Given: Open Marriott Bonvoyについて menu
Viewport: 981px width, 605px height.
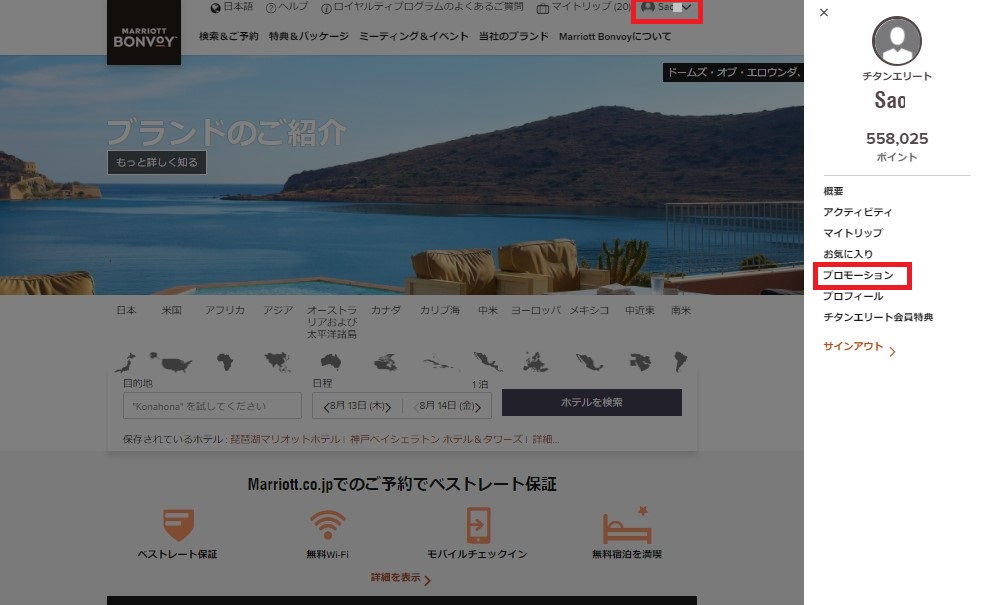Looking at the screenshot, I should tap(615, 36).
